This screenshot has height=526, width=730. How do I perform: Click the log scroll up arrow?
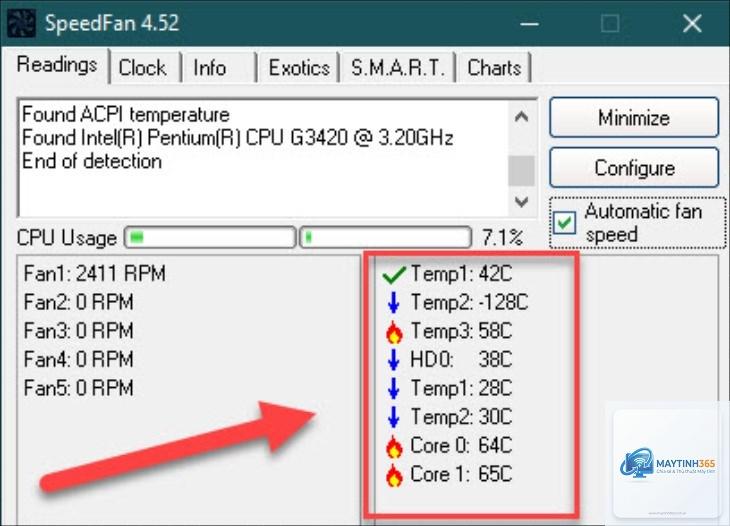[521, 116]
